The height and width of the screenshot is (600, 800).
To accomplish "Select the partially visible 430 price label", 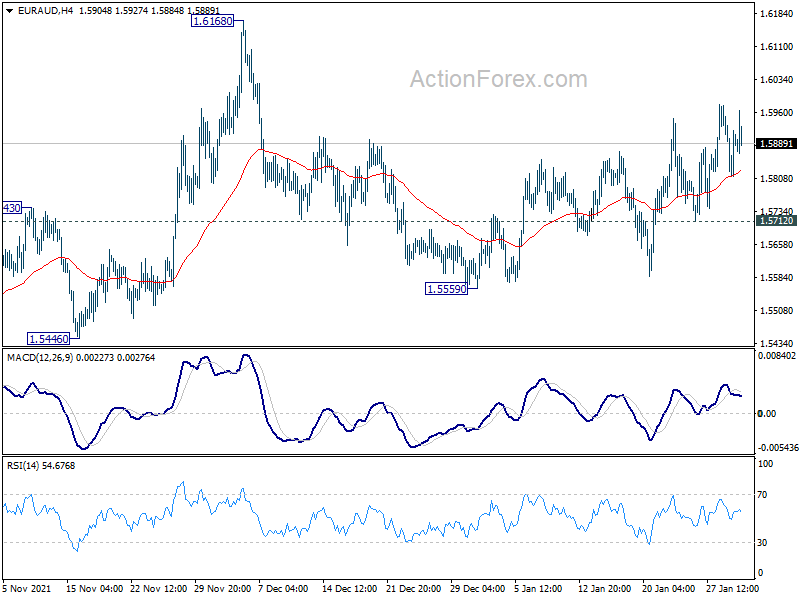I will tap(12, 208).
